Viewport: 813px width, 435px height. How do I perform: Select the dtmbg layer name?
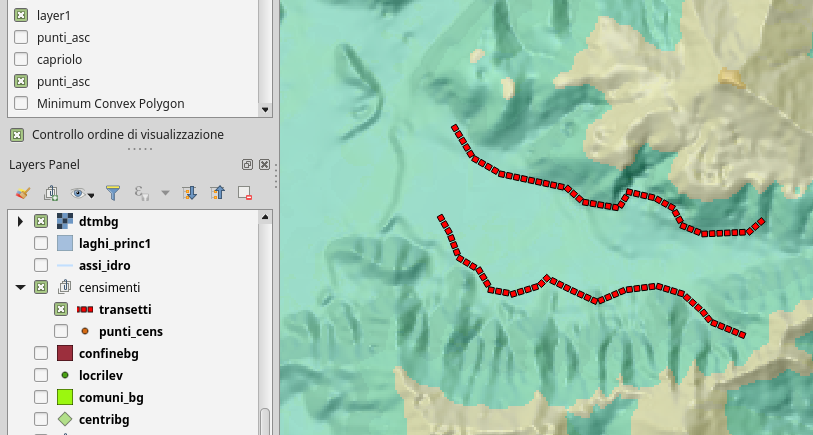99,221
